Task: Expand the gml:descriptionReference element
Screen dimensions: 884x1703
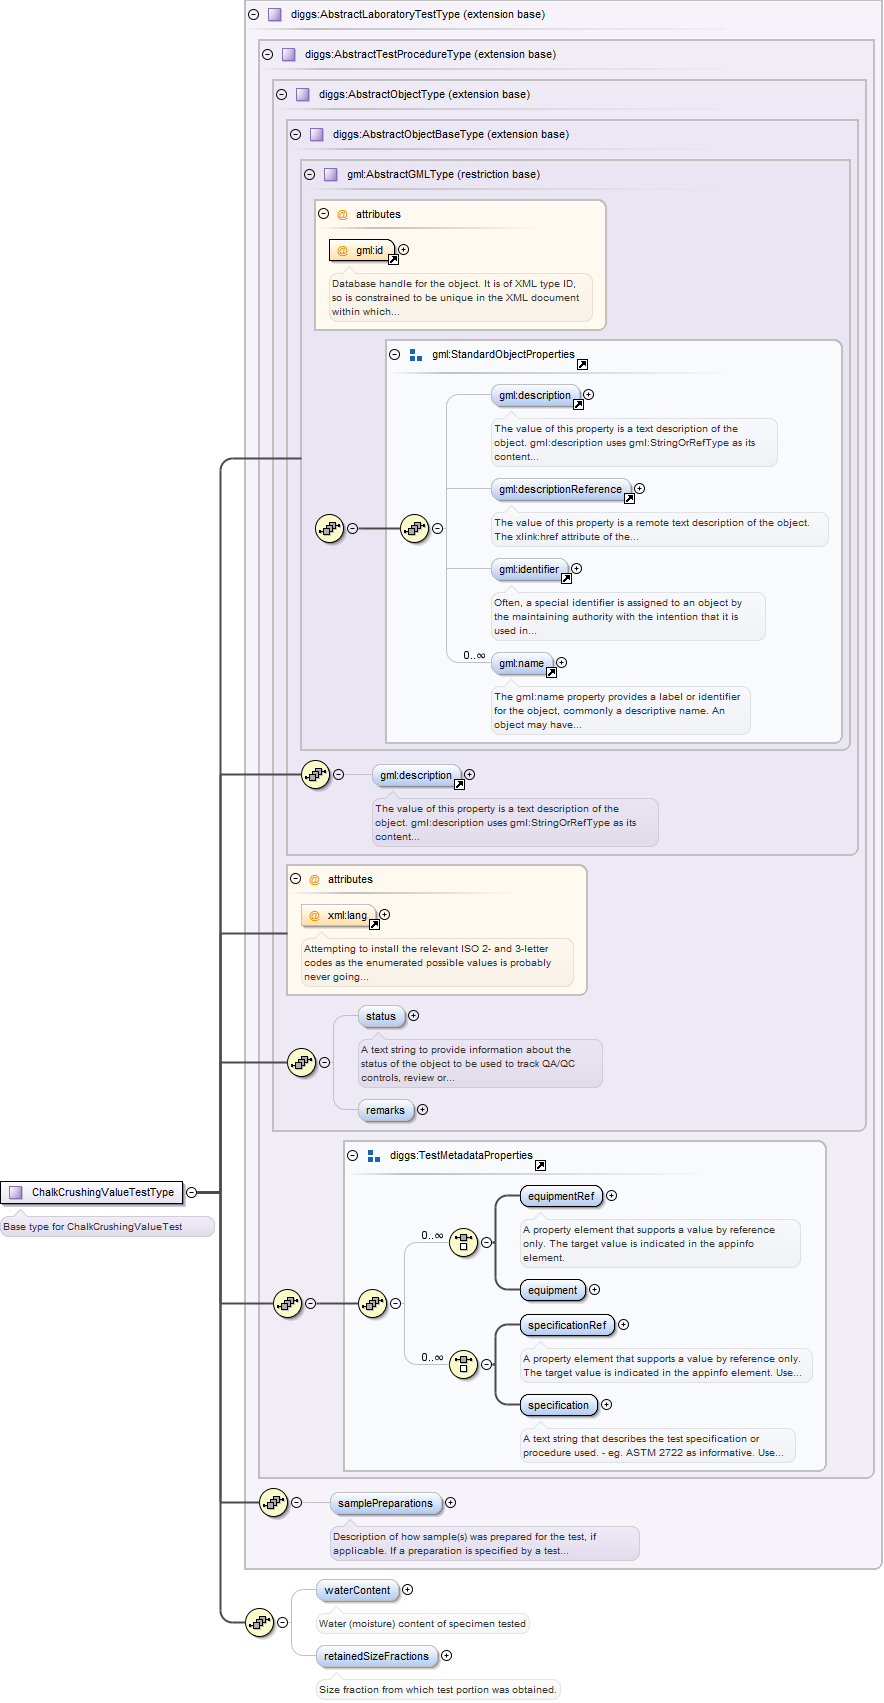Action: 639,489
